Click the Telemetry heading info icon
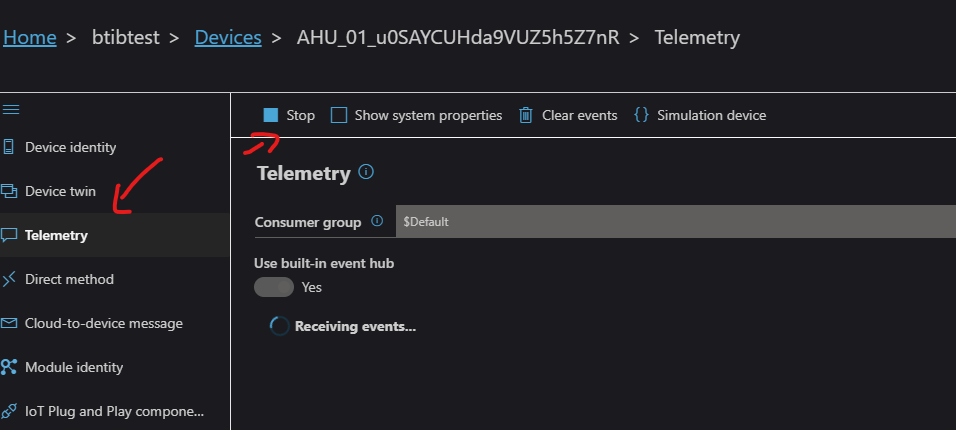Viewport: 956px width, 430px height. coord(366,173)
